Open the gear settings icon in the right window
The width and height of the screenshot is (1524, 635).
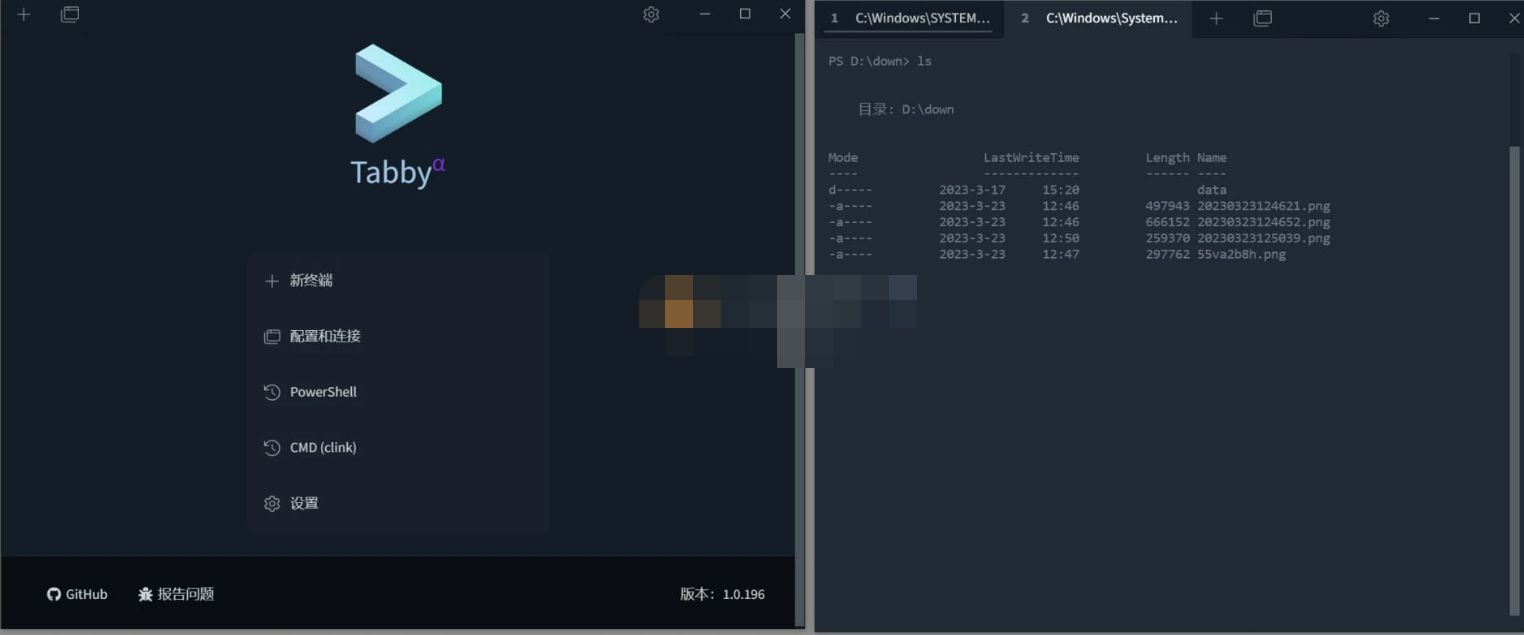tap(1380, 18)
